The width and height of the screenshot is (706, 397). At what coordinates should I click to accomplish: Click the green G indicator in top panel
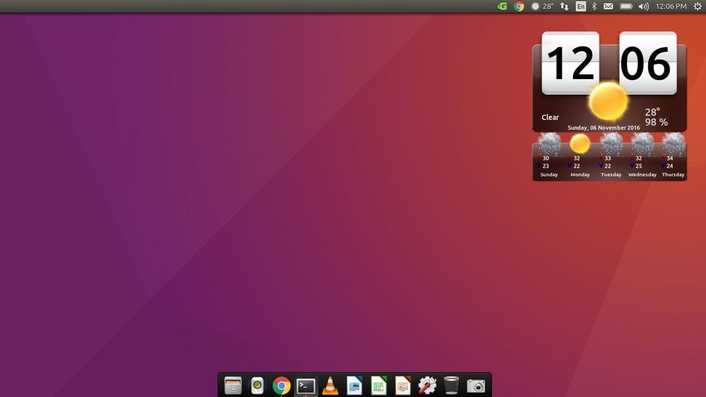click(x=502, y=6)
